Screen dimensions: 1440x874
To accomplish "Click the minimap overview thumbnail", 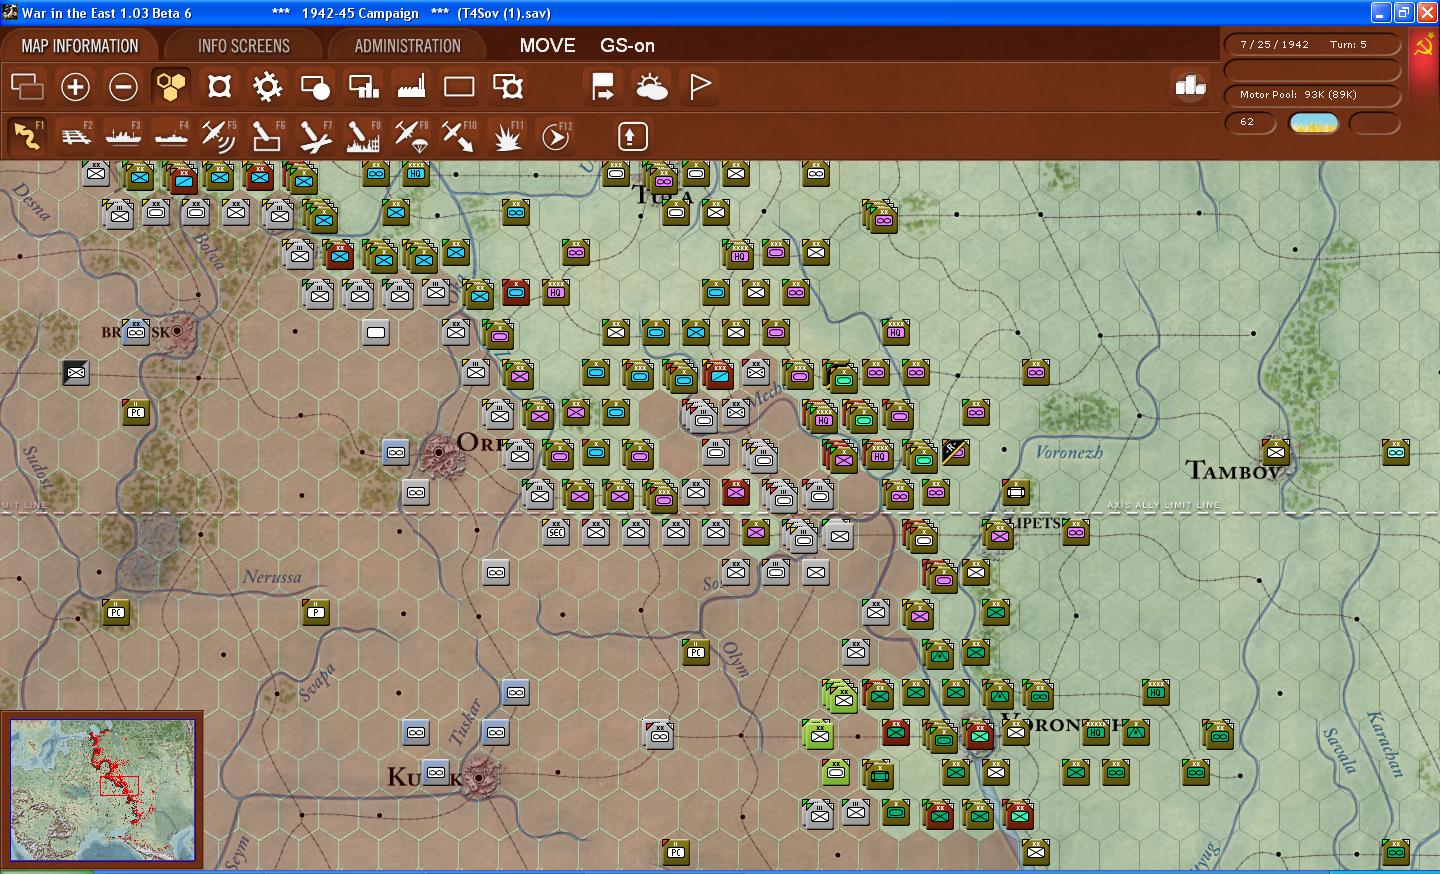I will click(x=103, y=790).
